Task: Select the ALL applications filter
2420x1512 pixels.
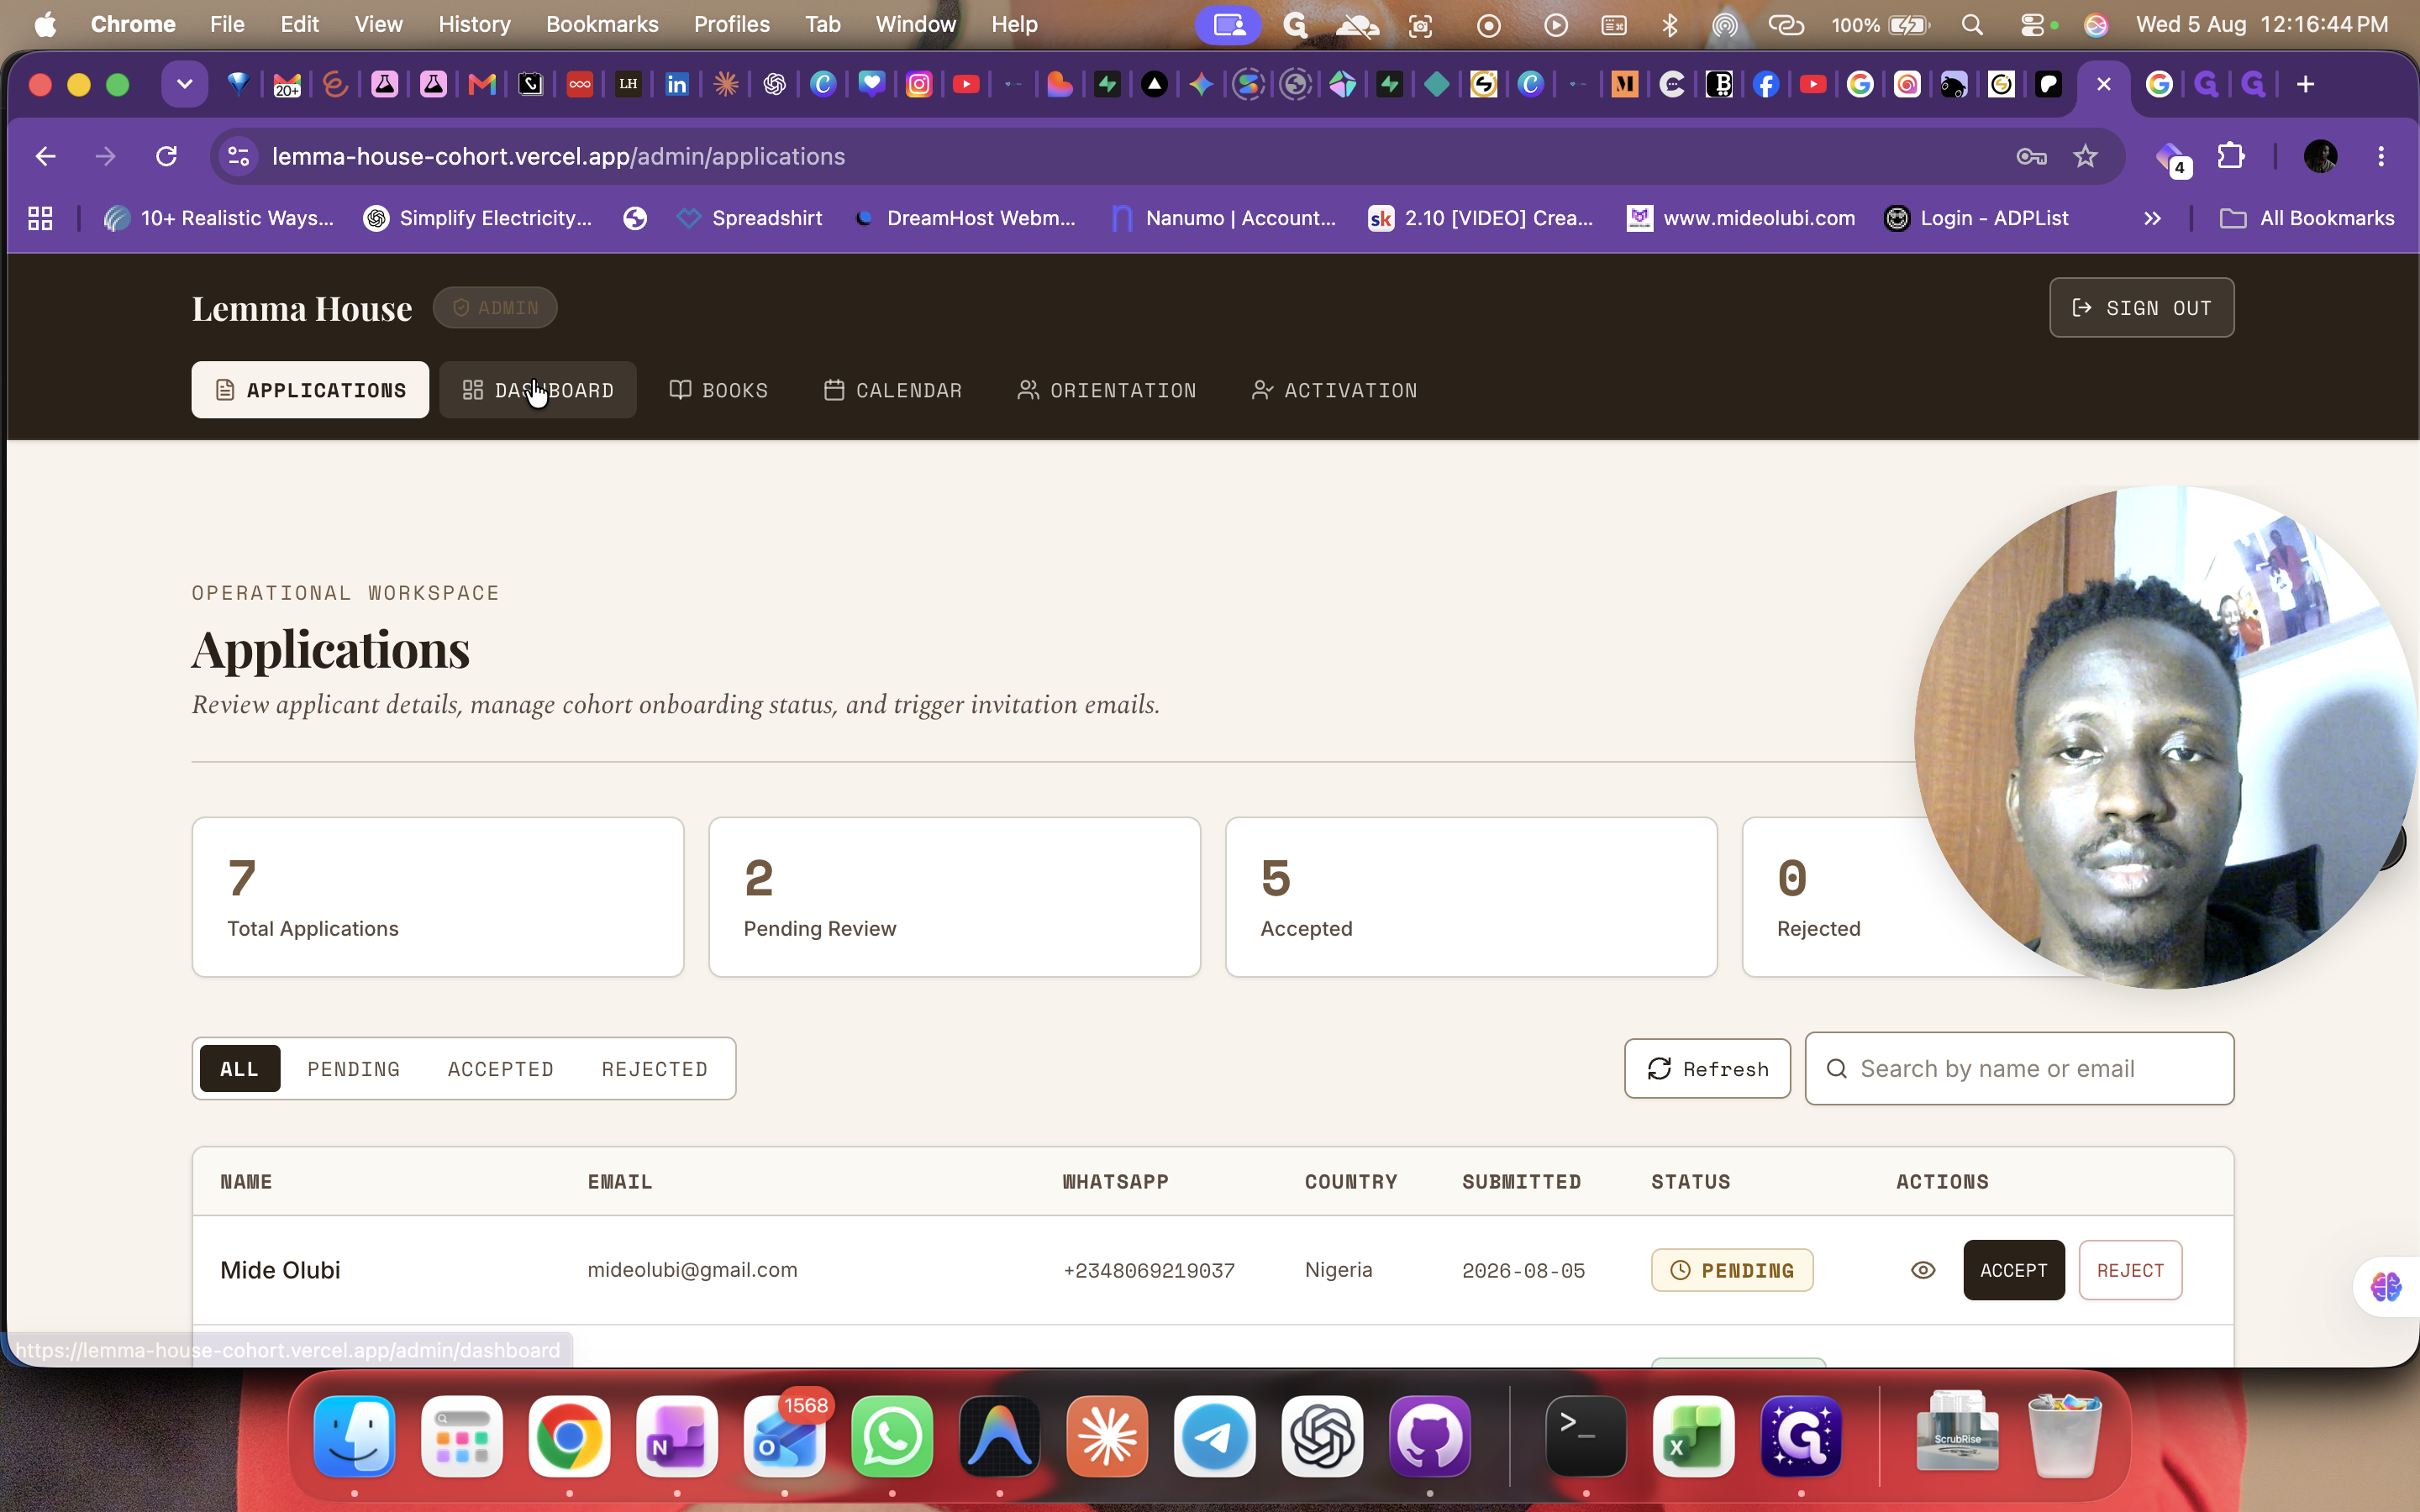Action: tap(240, 1069)
